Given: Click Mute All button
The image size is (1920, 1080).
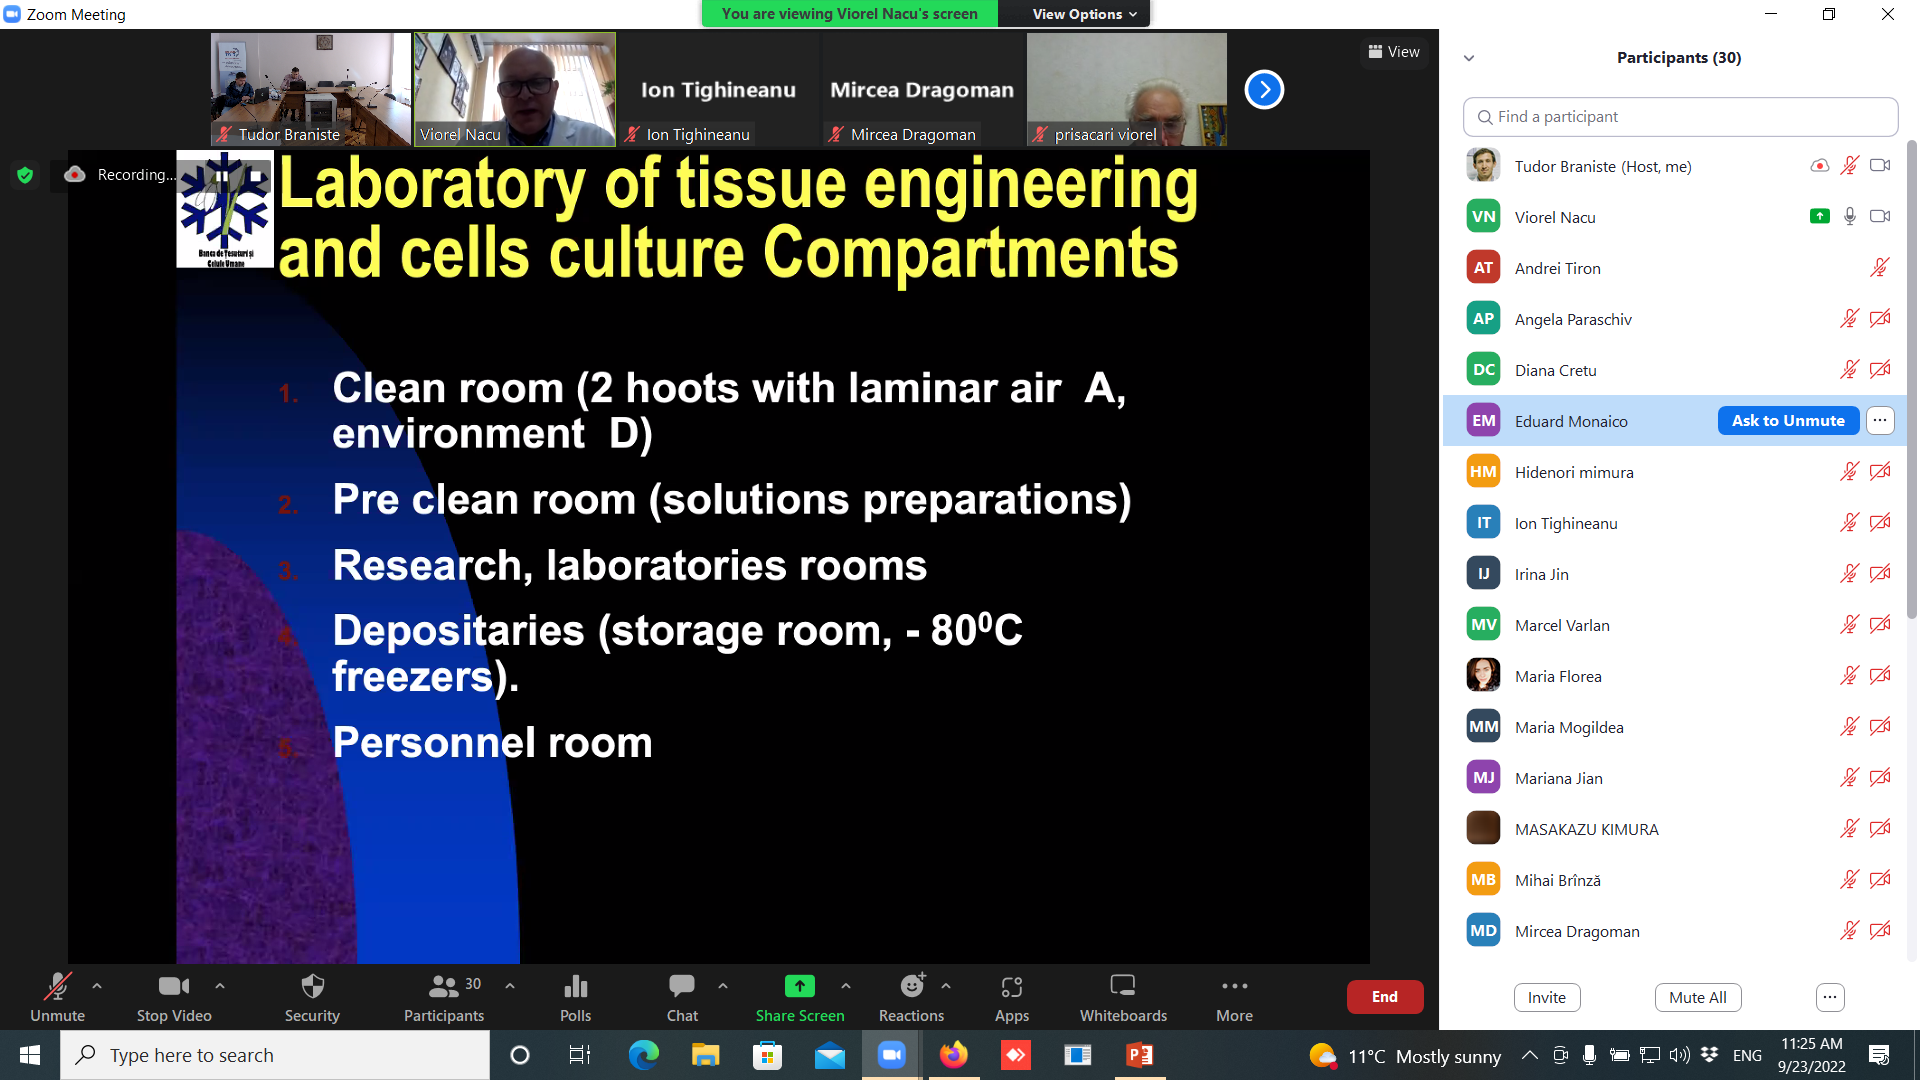Looking at the screenshot, I should pos(1698,997).
